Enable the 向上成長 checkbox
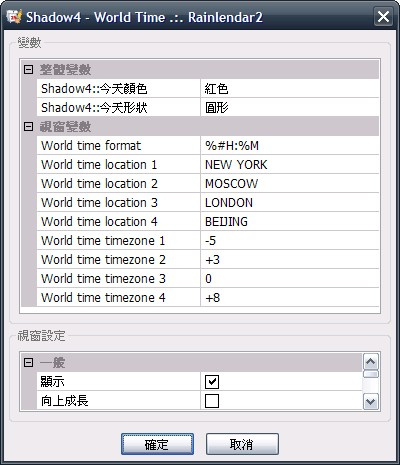Image resolution: width=400 pixels, height=465 pixels. pos(212,401)
